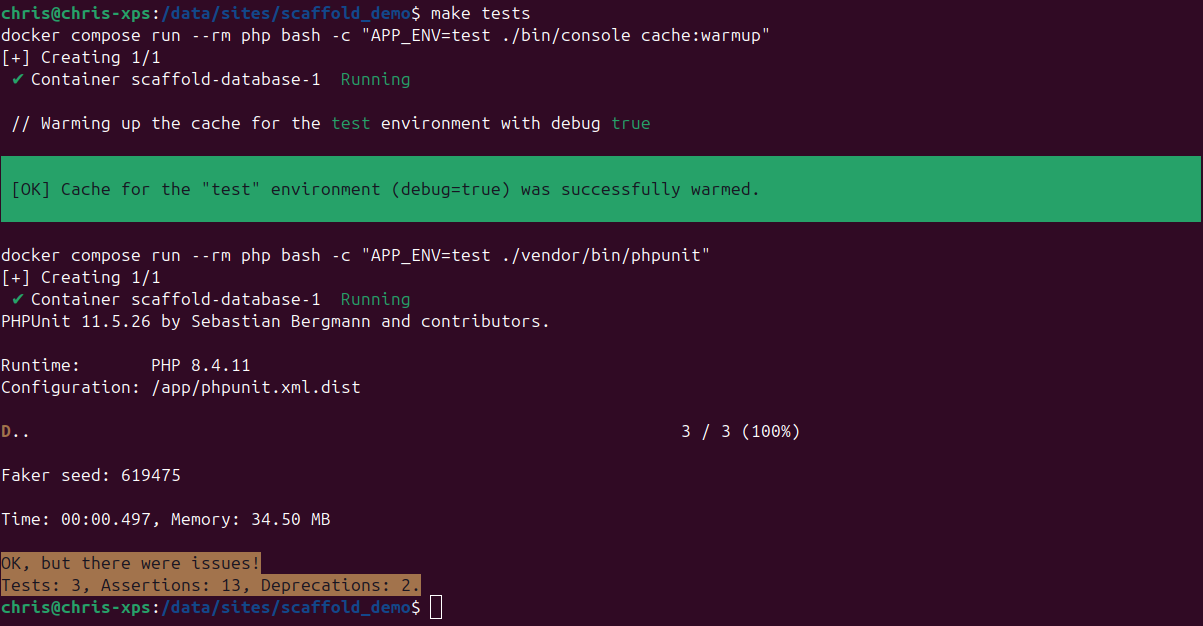Click the green "[OK] Cache" success banner
1203x626 pixels.
pyautogui.click(x=600, y=189)
